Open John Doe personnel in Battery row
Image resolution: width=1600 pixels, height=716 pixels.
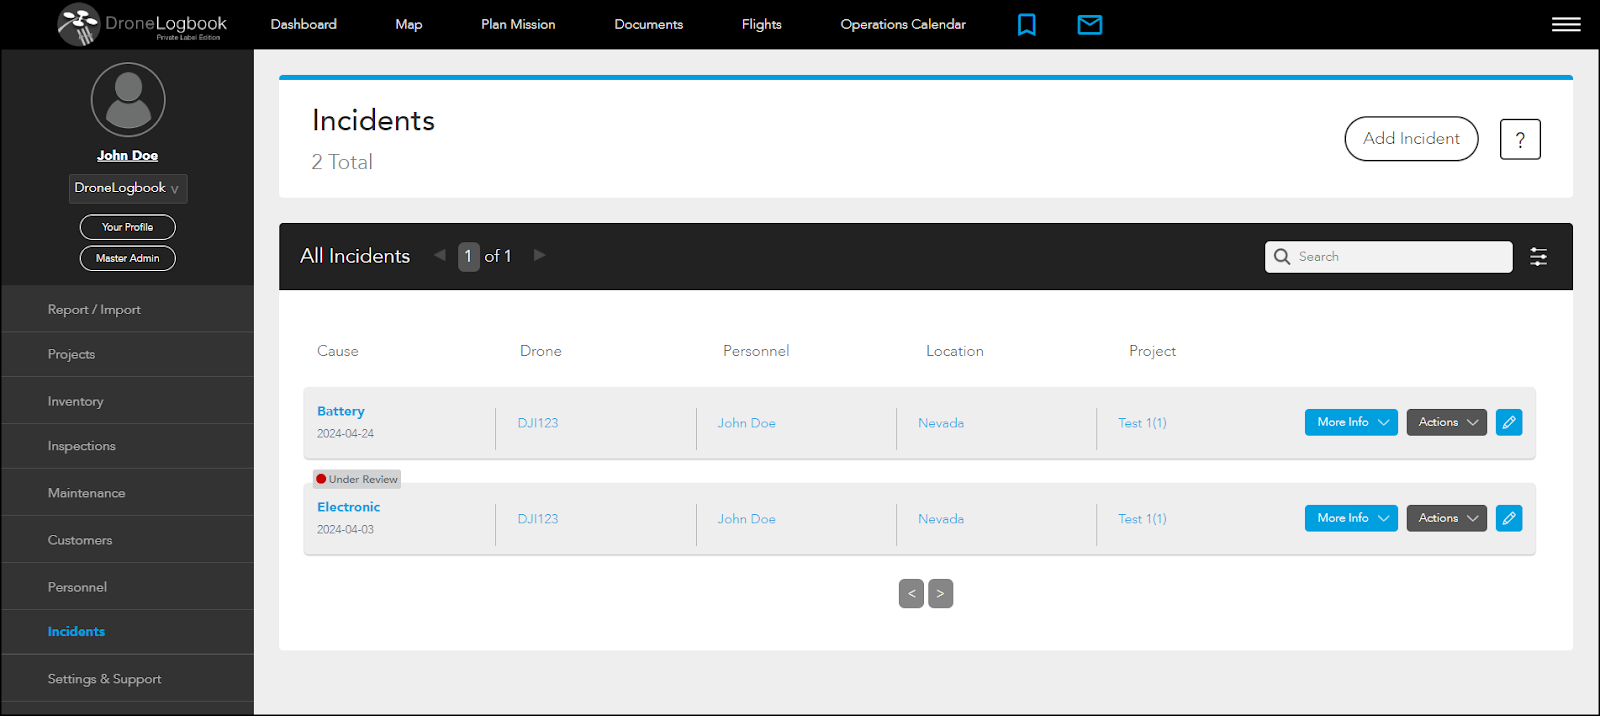pyautogui.click(x=747, y=423)
